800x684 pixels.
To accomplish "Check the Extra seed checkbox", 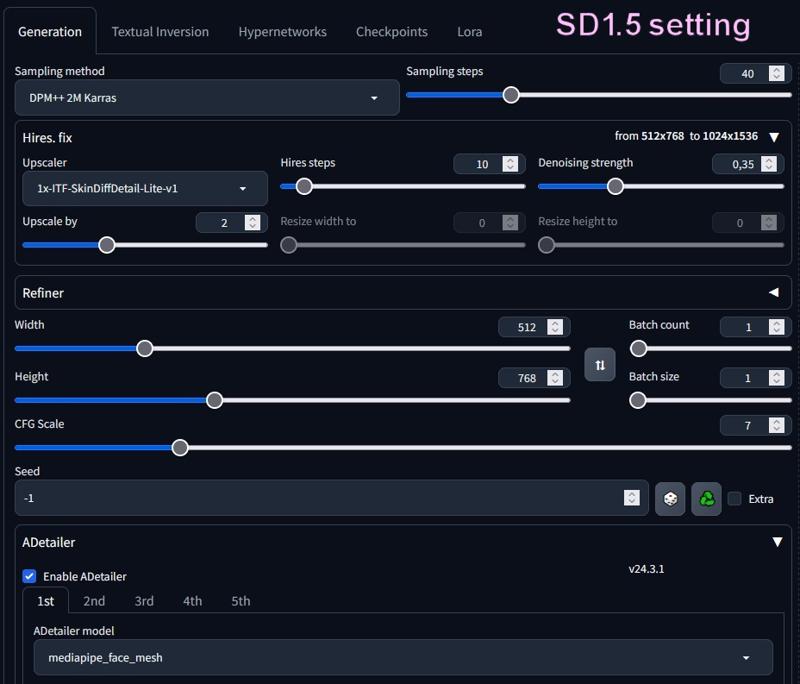I will coord(735,499).
